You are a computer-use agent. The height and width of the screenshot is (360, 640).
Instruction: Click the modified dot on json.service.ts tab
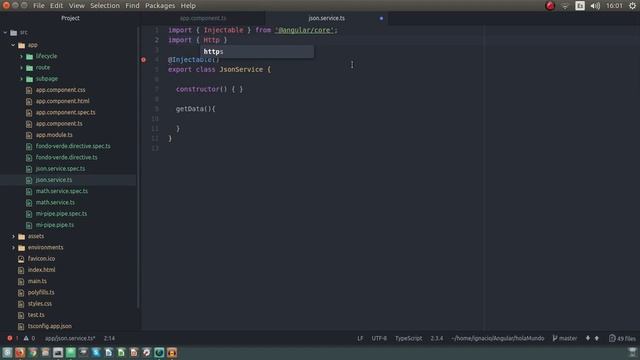click(381, 18)
